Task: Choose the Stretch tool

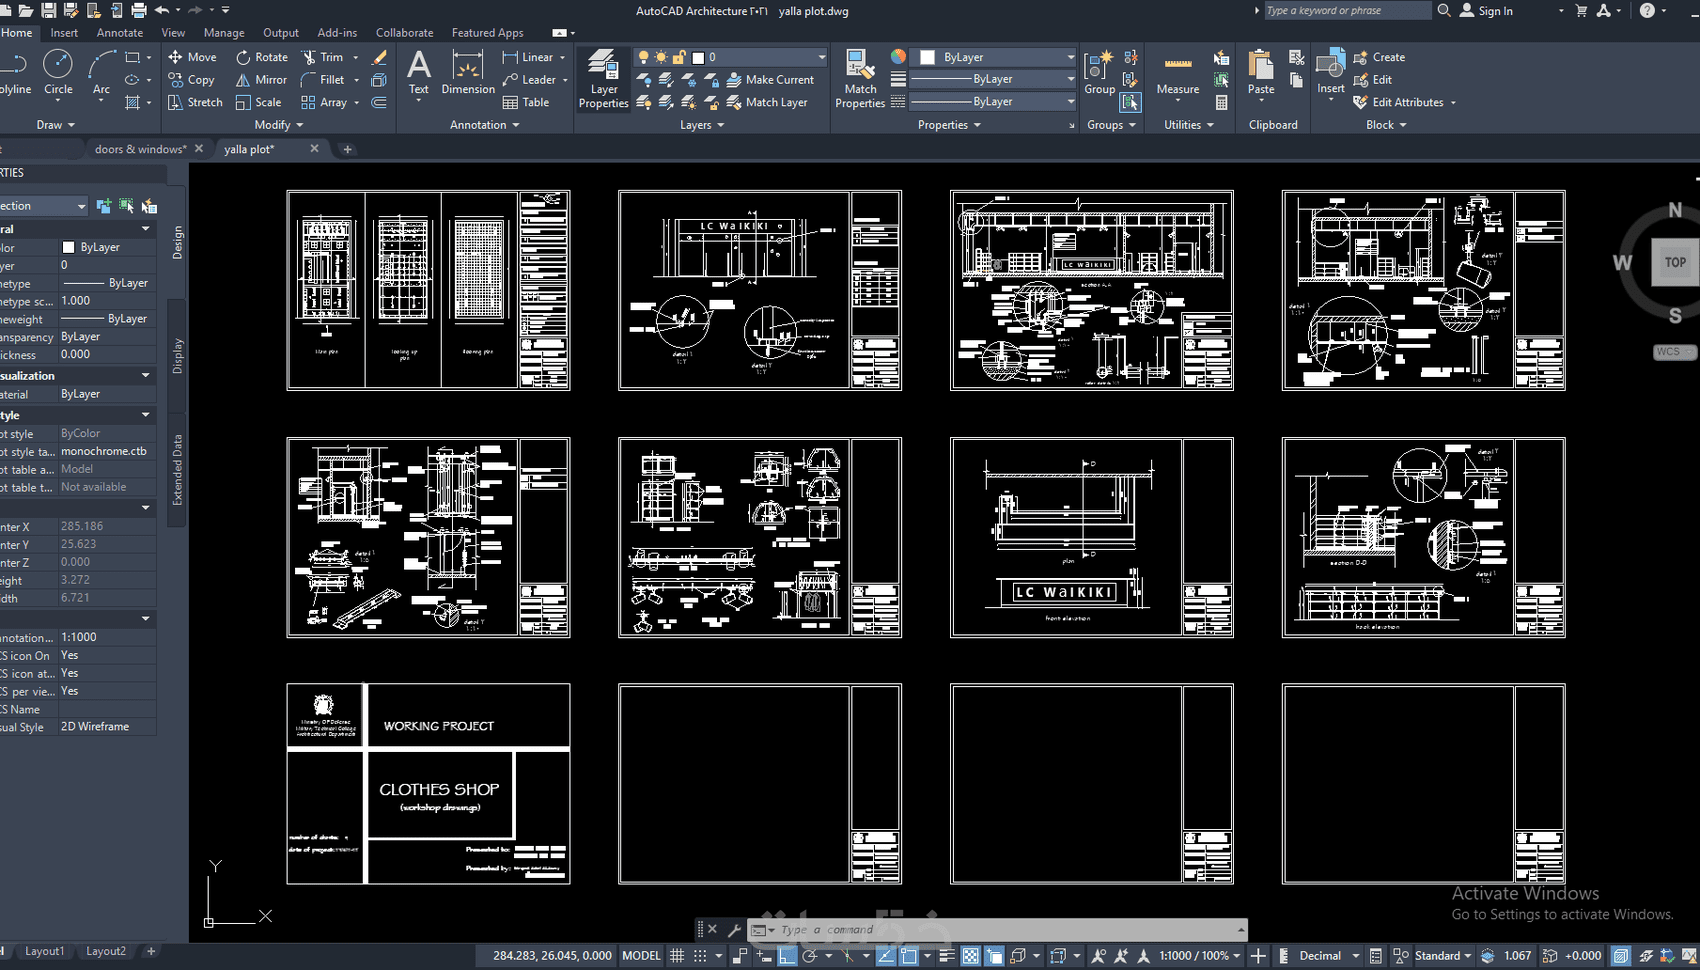Action: 195,102
